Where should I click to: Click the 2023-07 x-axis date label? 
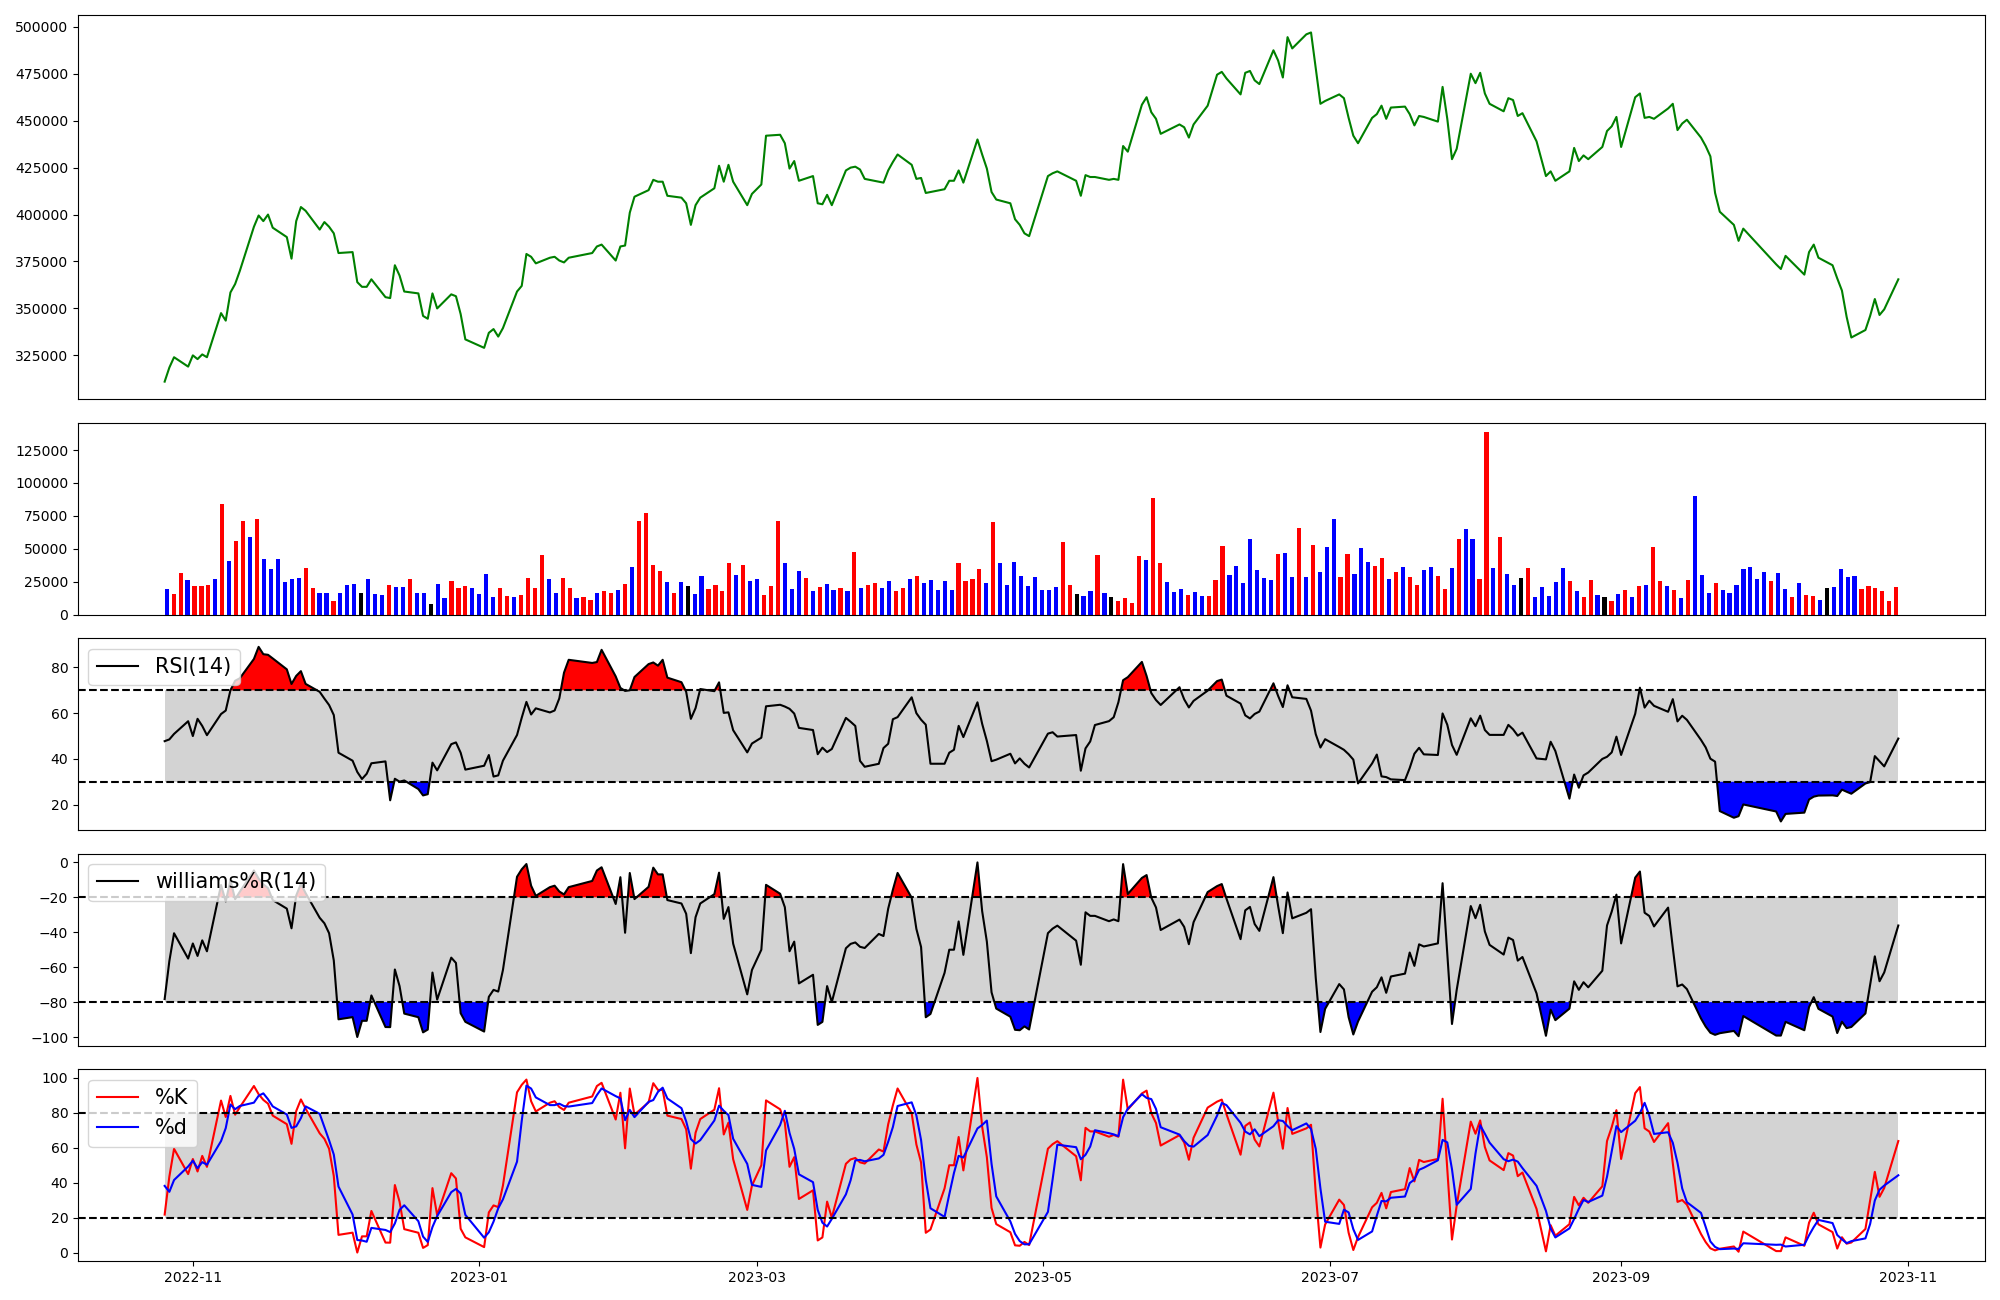click(1331, 1277)
